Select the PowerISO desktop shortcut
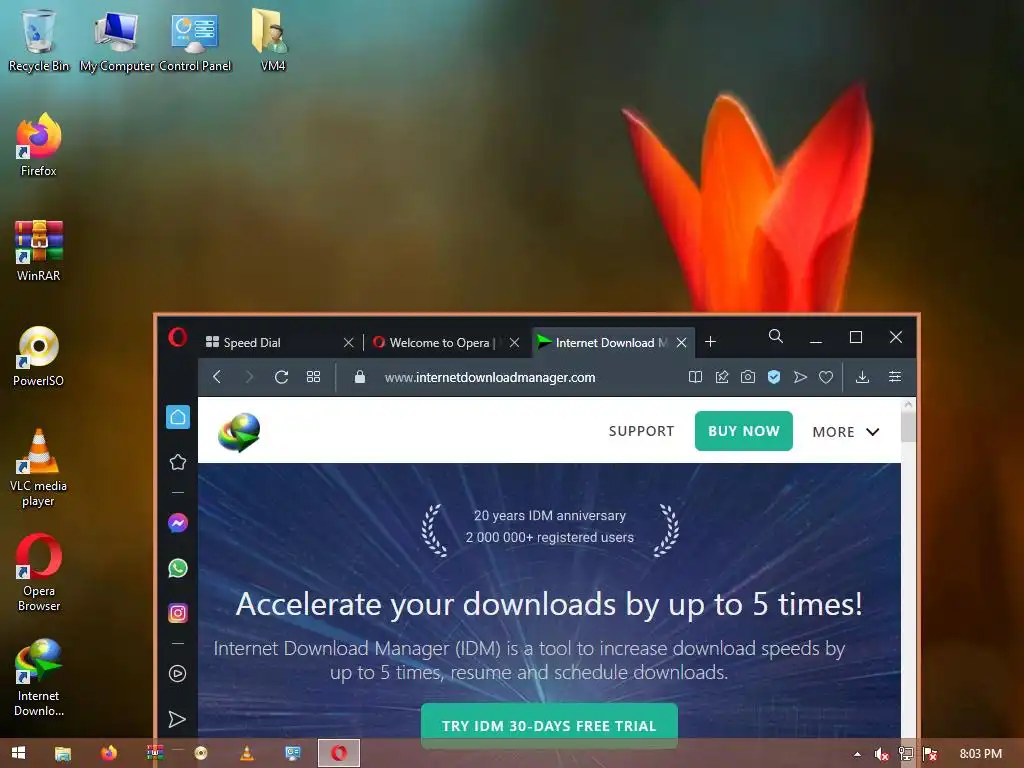 pyautogui.click(x=39, y=355)
